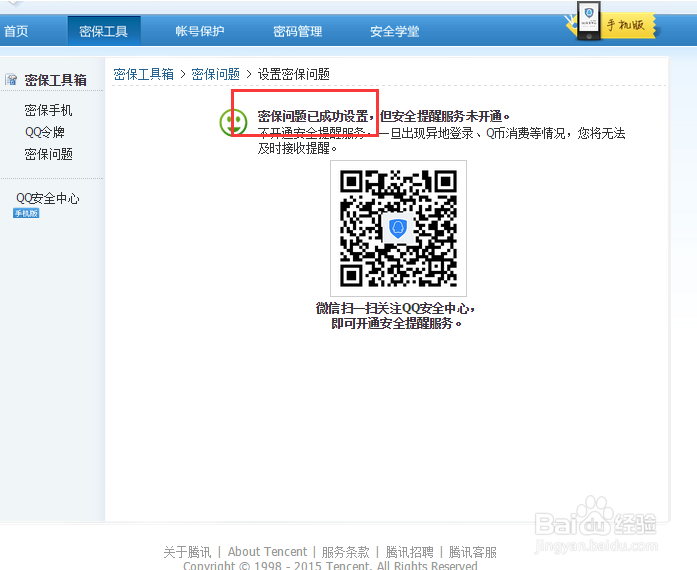
Task: Open QQ令牌 in the sidebar
Action: pyautogui.click(x=45, y=132)
